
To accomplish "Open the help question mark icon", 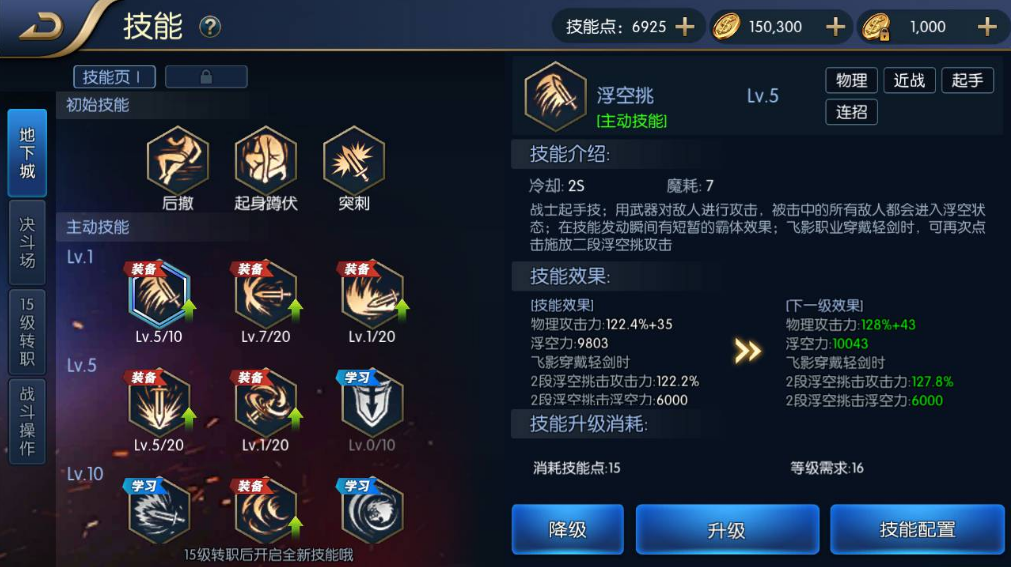I will tap(210, 27).
